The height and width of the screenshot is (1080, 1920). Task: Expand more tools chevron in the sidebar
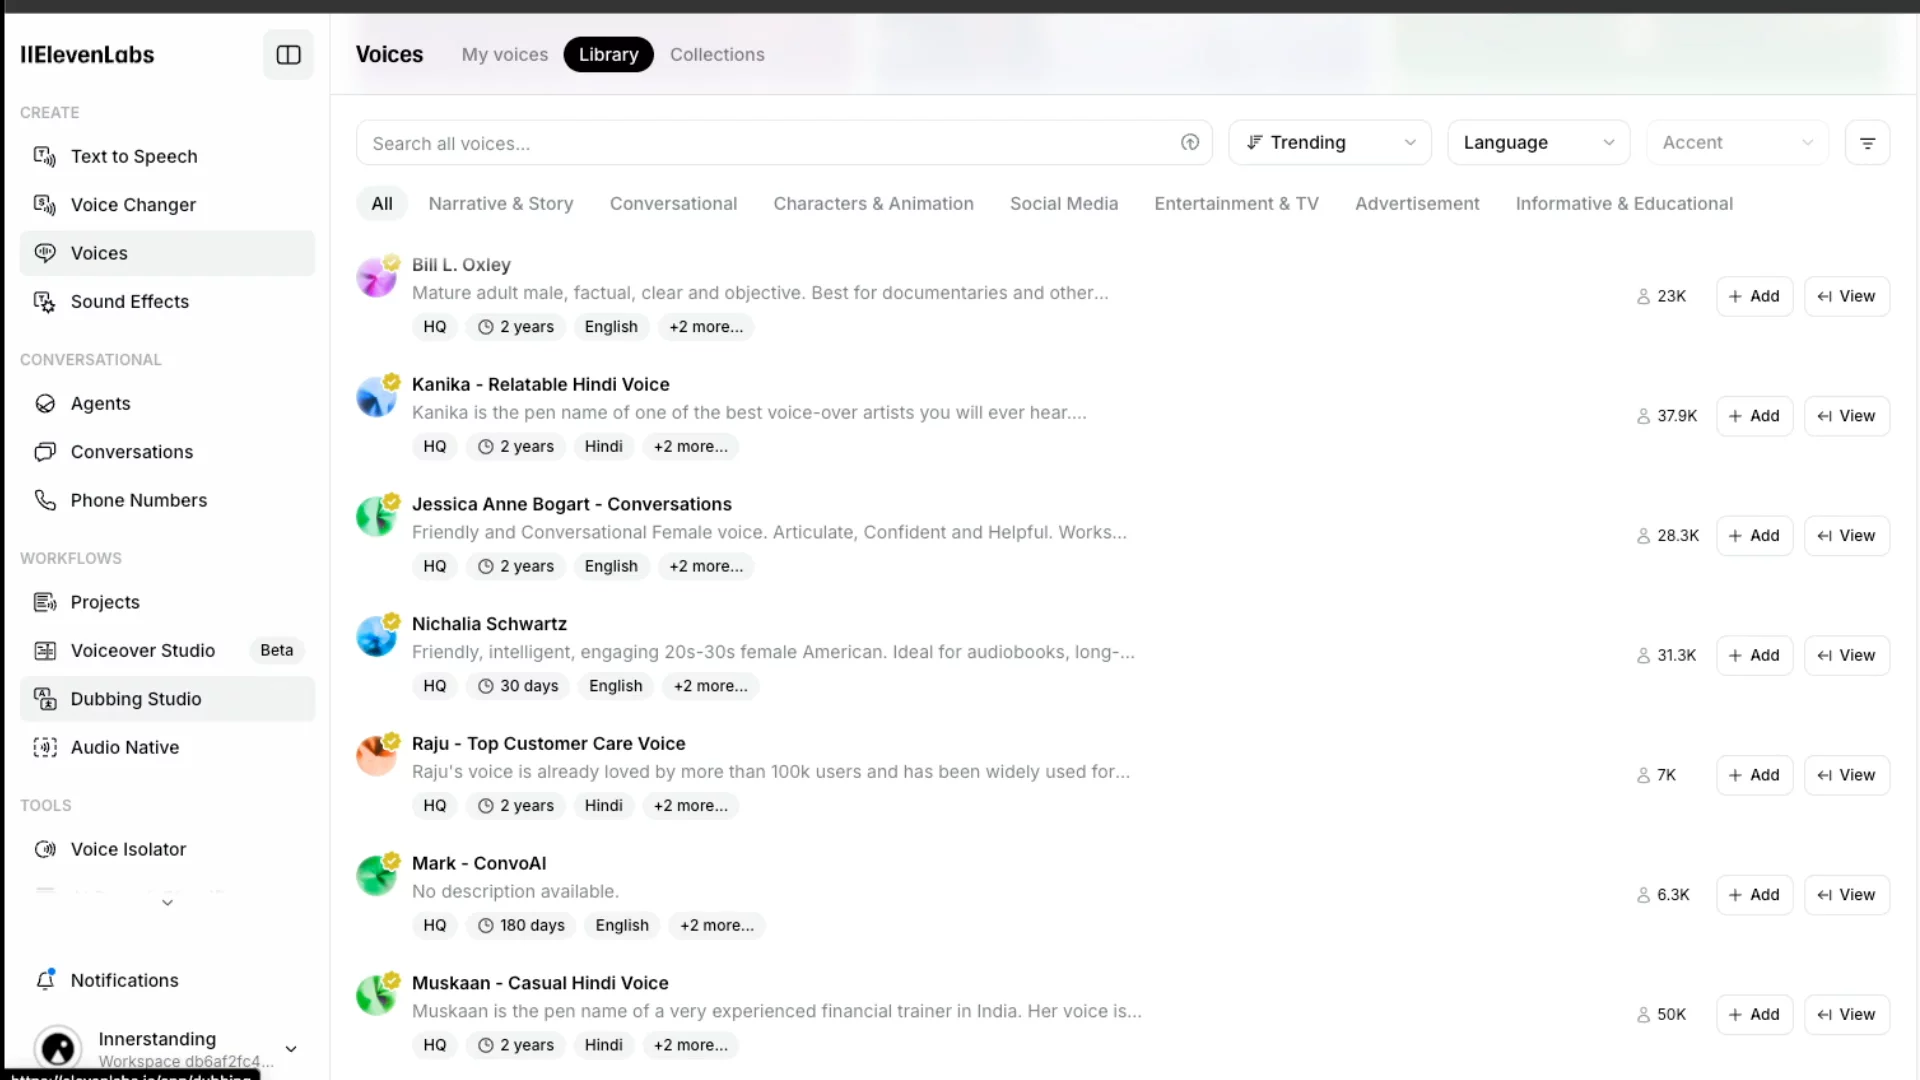coord(167,903)
